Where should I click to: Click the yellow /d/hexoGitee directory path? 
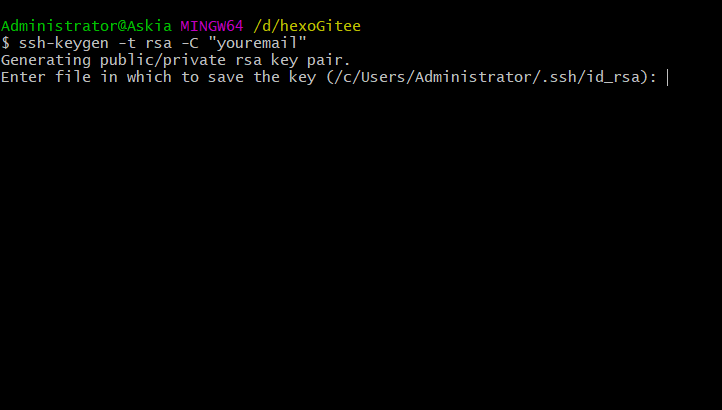(x=307, y=26)
